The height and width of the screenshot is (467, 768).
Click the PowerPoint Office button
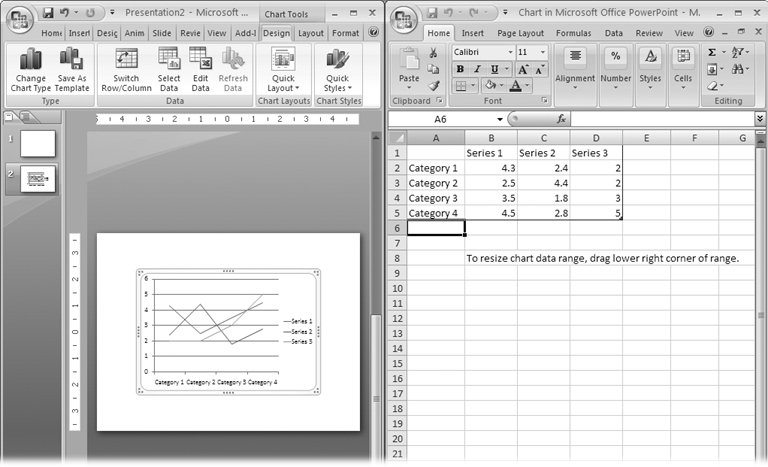pos(19,20)
